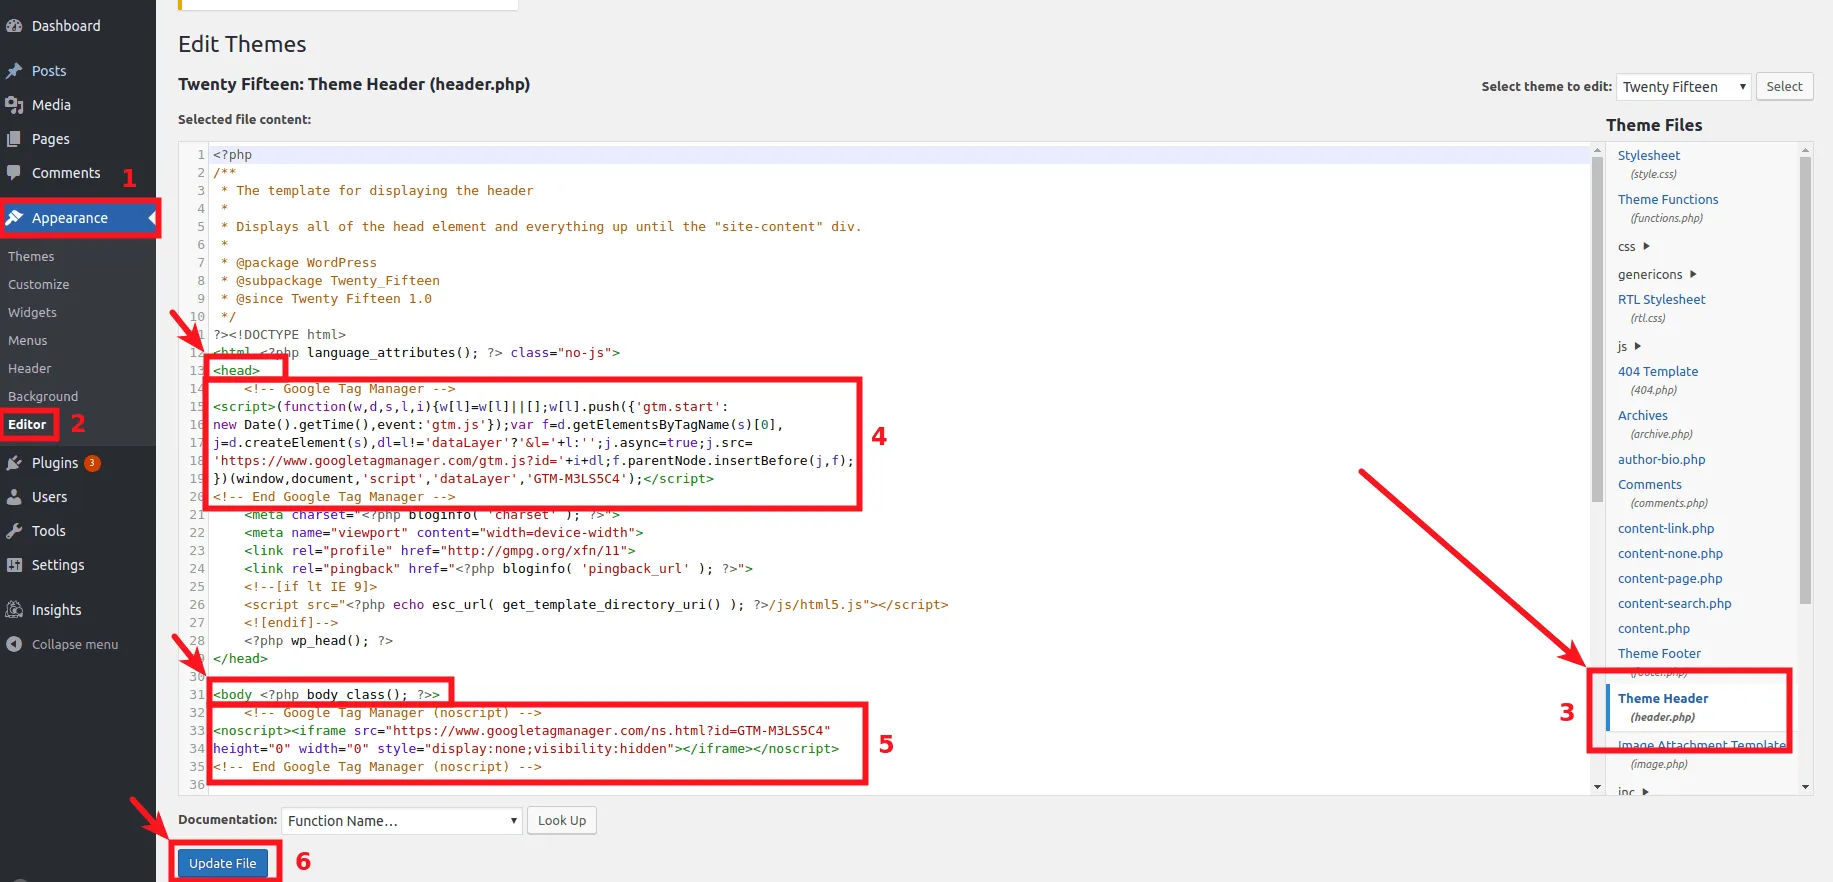
Task: Click the Look Up button
Action: coord(562,821)
